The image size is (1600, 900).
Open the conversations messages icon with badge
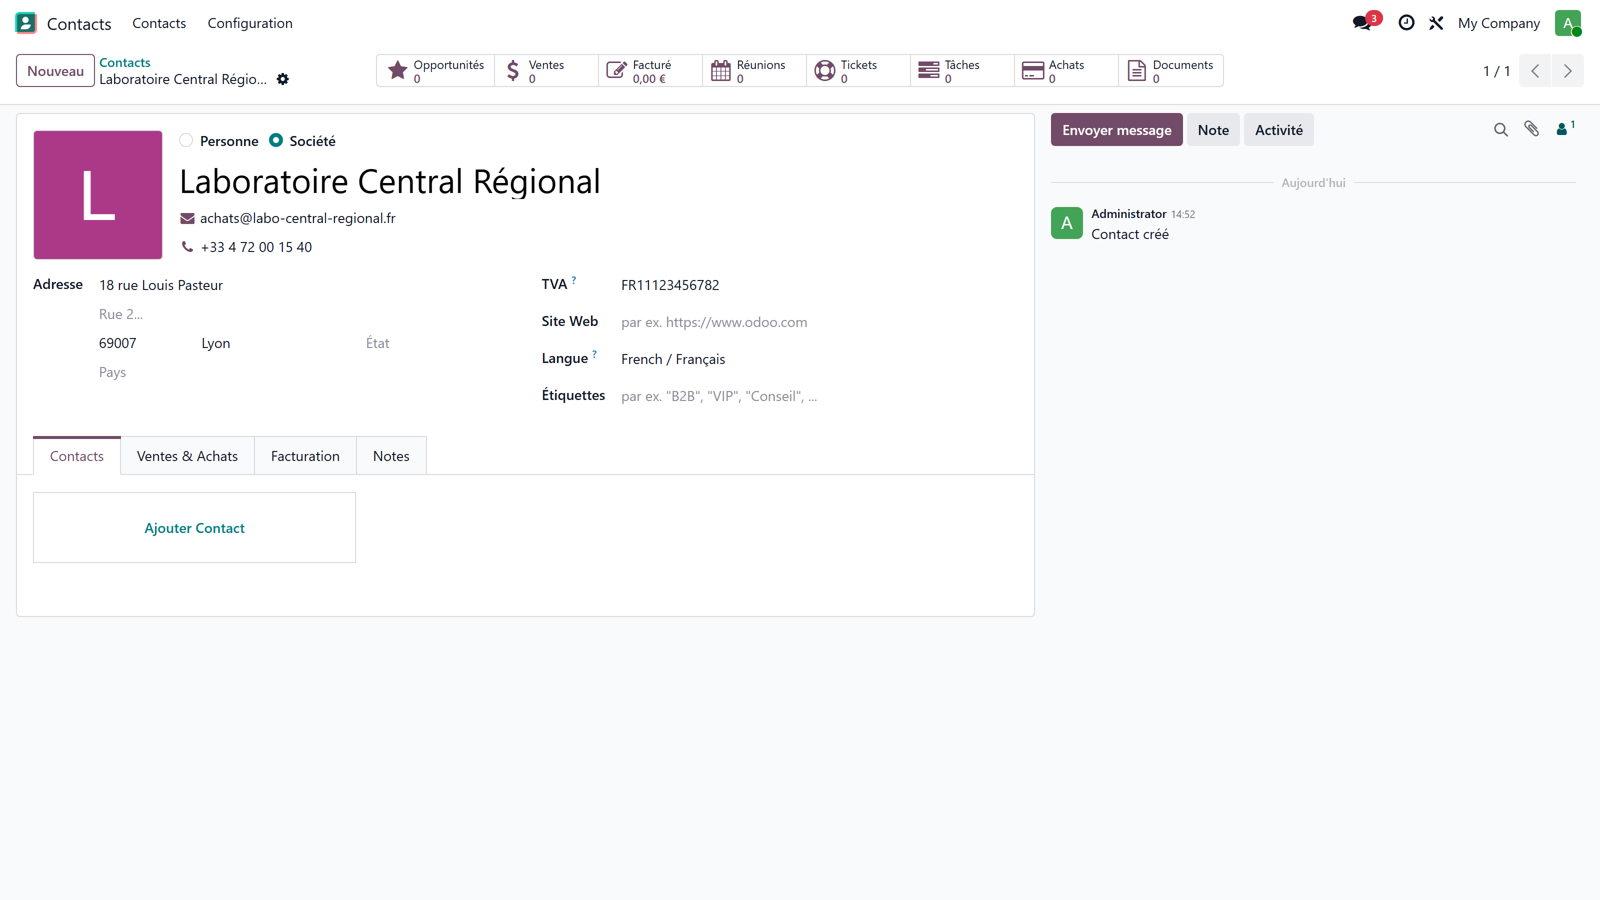pyautogui.click(x=1366, y=22)
